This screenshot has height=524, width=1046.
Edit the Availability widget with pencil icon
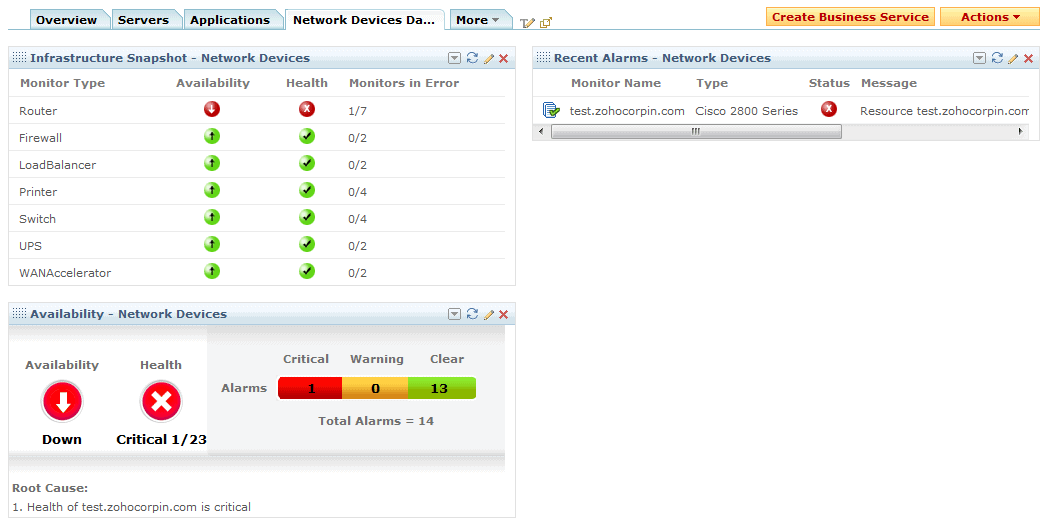tap(489, 314)
